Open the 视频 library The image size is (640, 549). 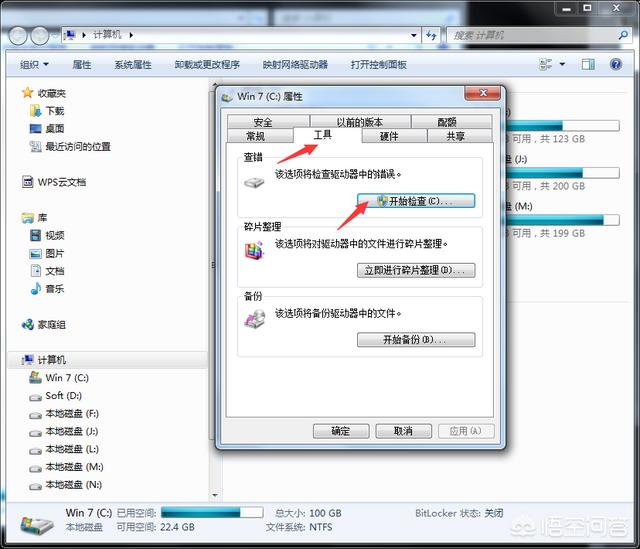point(47,235)
